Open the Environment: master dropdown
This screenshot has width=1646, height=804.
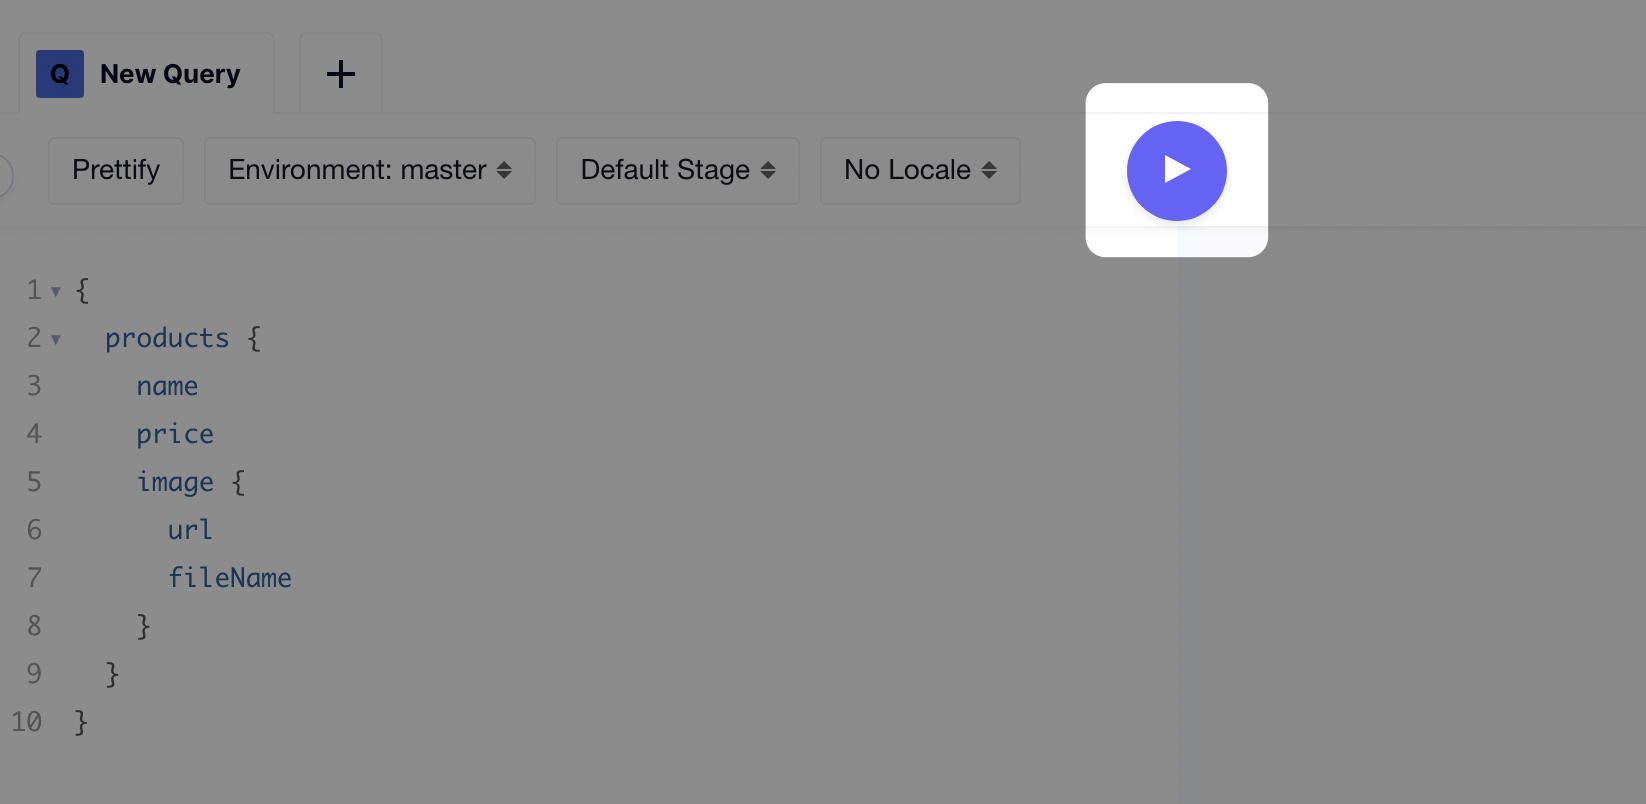tap(369, 171)
